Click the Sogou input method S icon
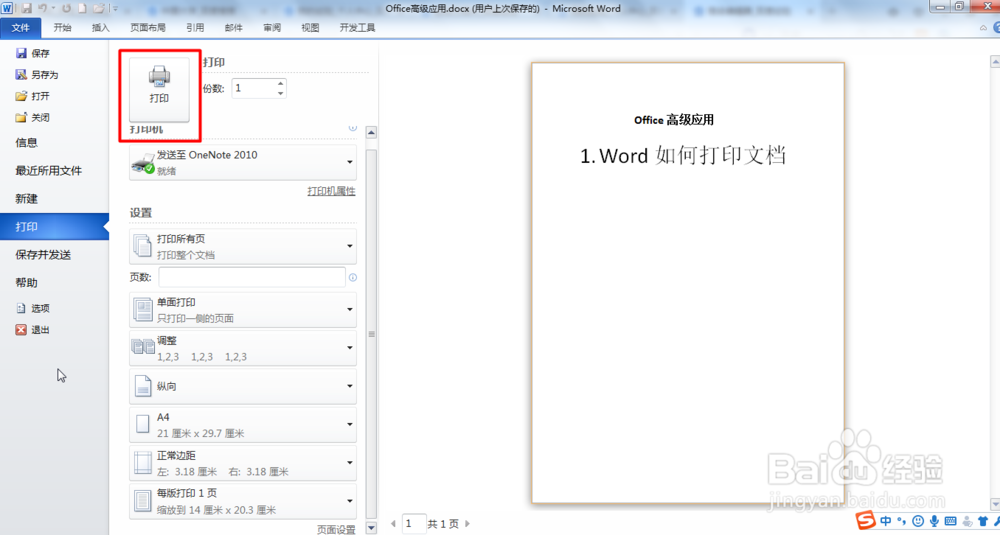The height and width of the screenshot is (535, 1000). click(x=865, y=520)
